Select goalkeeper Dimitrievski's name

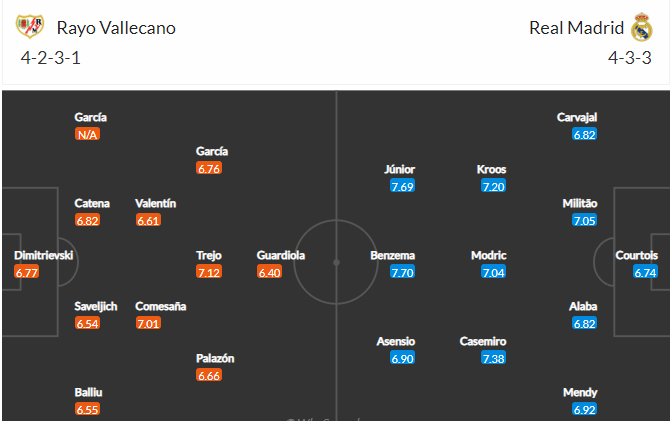coord(43,256)
